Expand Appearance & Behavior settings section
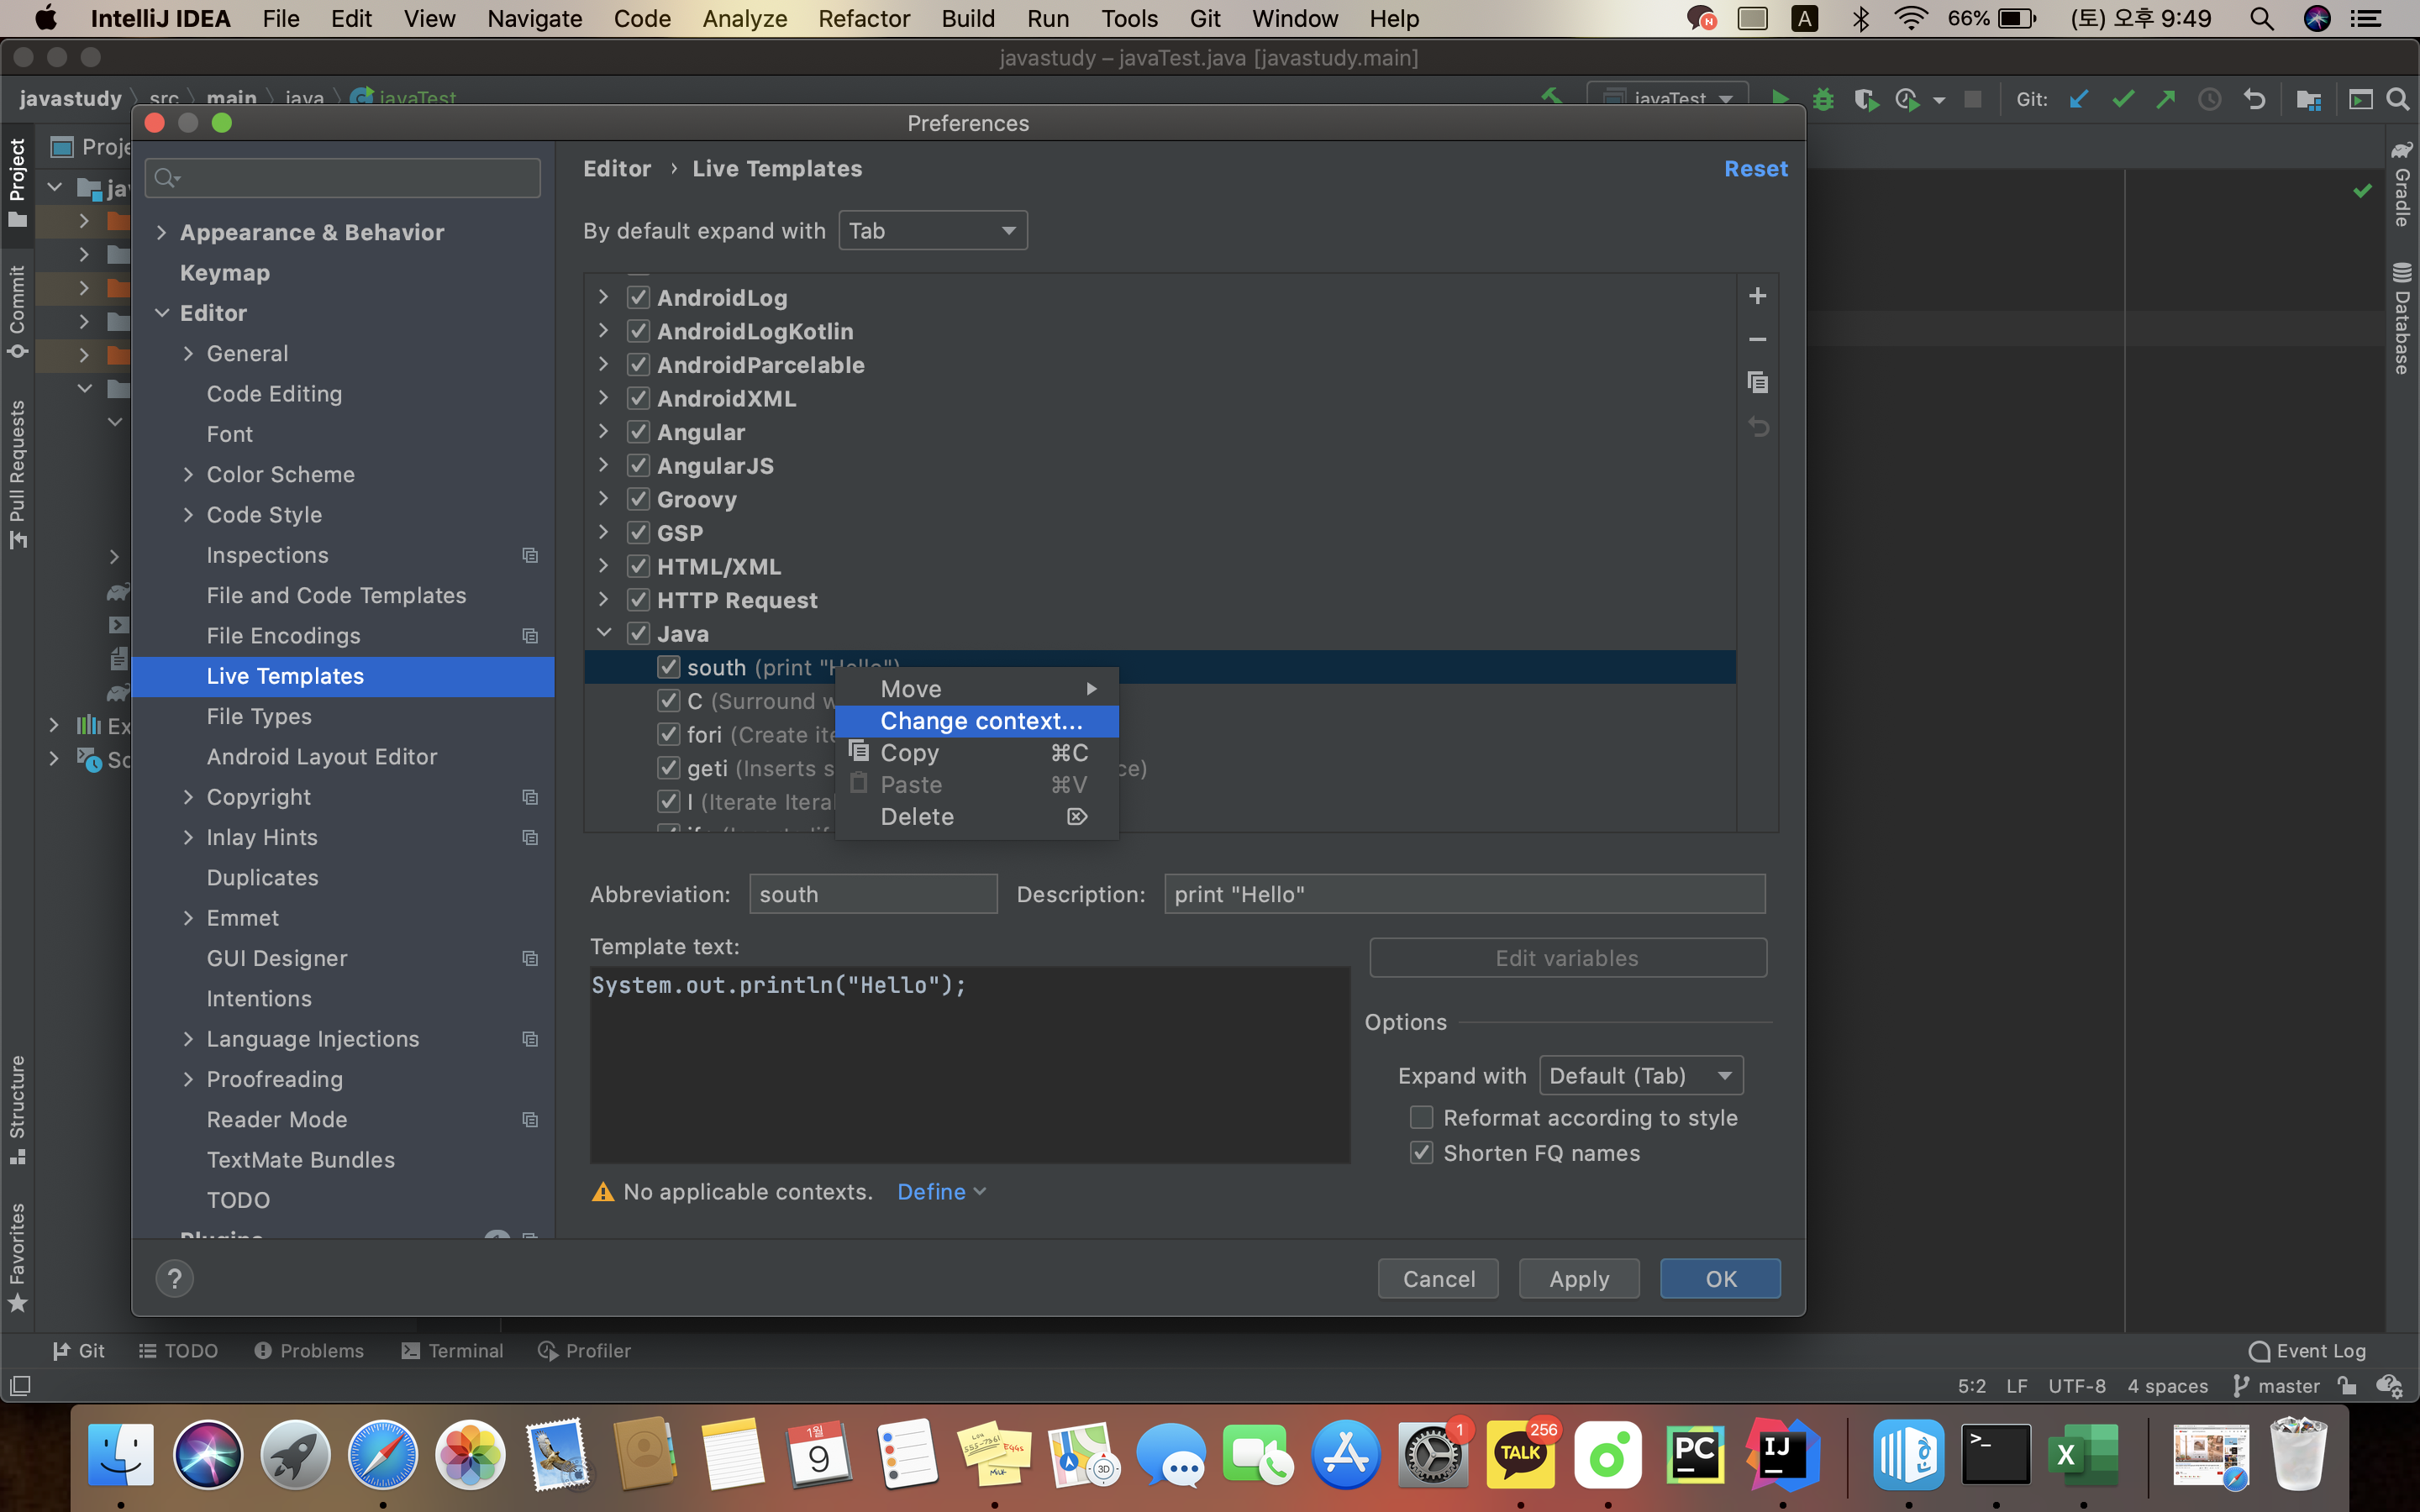This screenshot has height=1512, width=2420. [x=162, y=233]
